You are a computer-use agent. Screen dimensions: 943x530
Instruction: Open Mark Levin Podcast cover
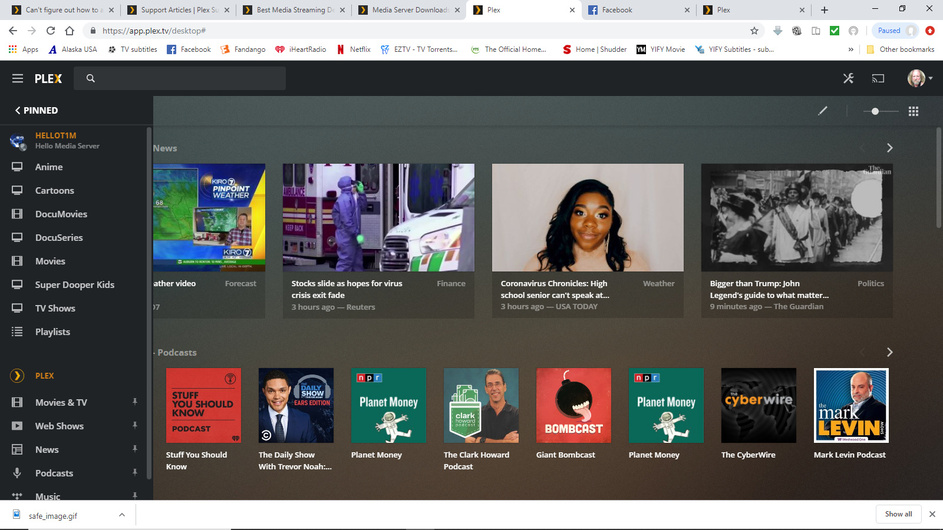(x=851, y=405)
